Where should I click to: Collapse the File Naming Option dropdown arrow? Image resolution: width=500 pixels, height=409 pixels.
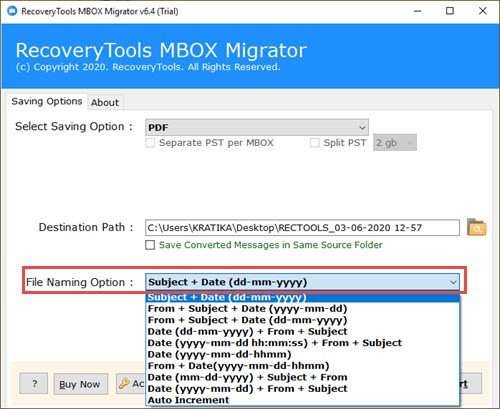pos(453,282)
